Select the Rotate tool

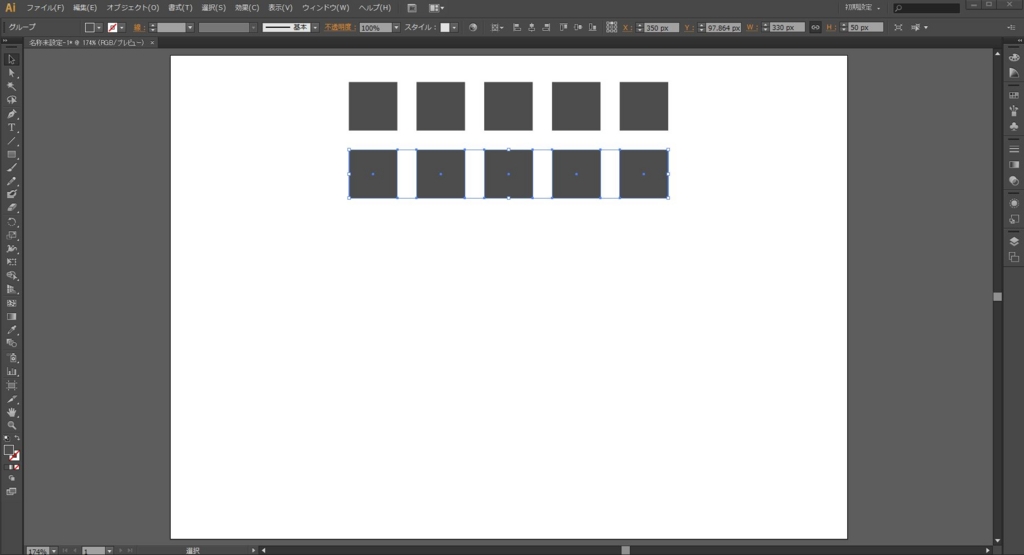point(11,222)
